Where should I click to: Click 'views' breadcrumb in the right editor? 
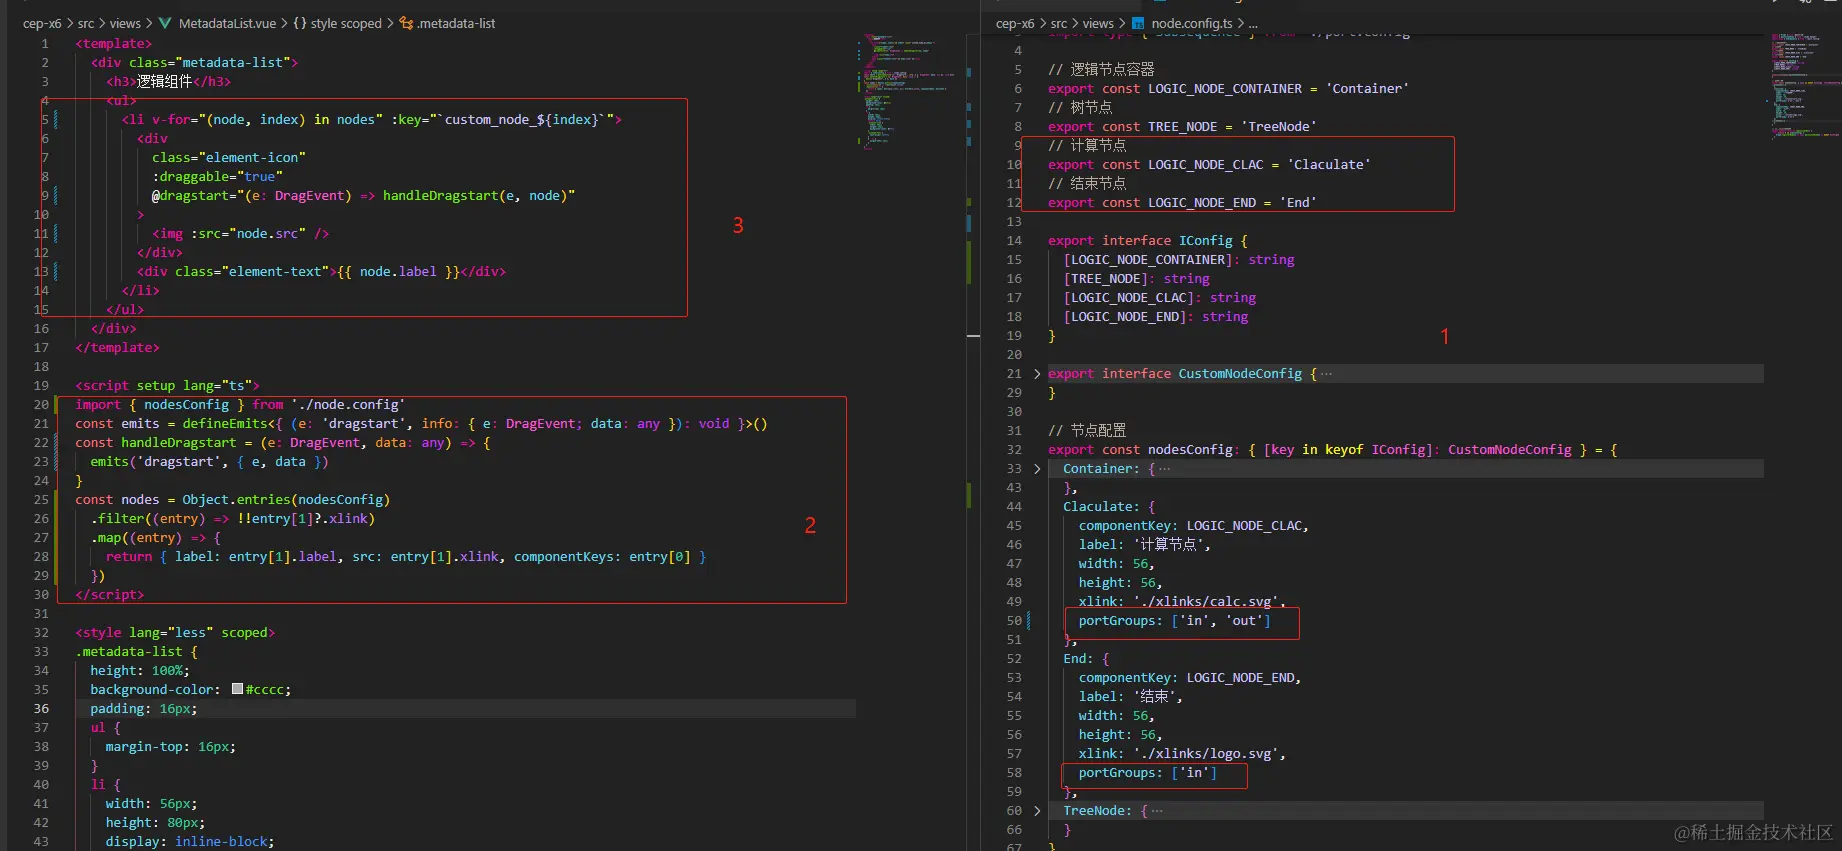point(1098,23)
